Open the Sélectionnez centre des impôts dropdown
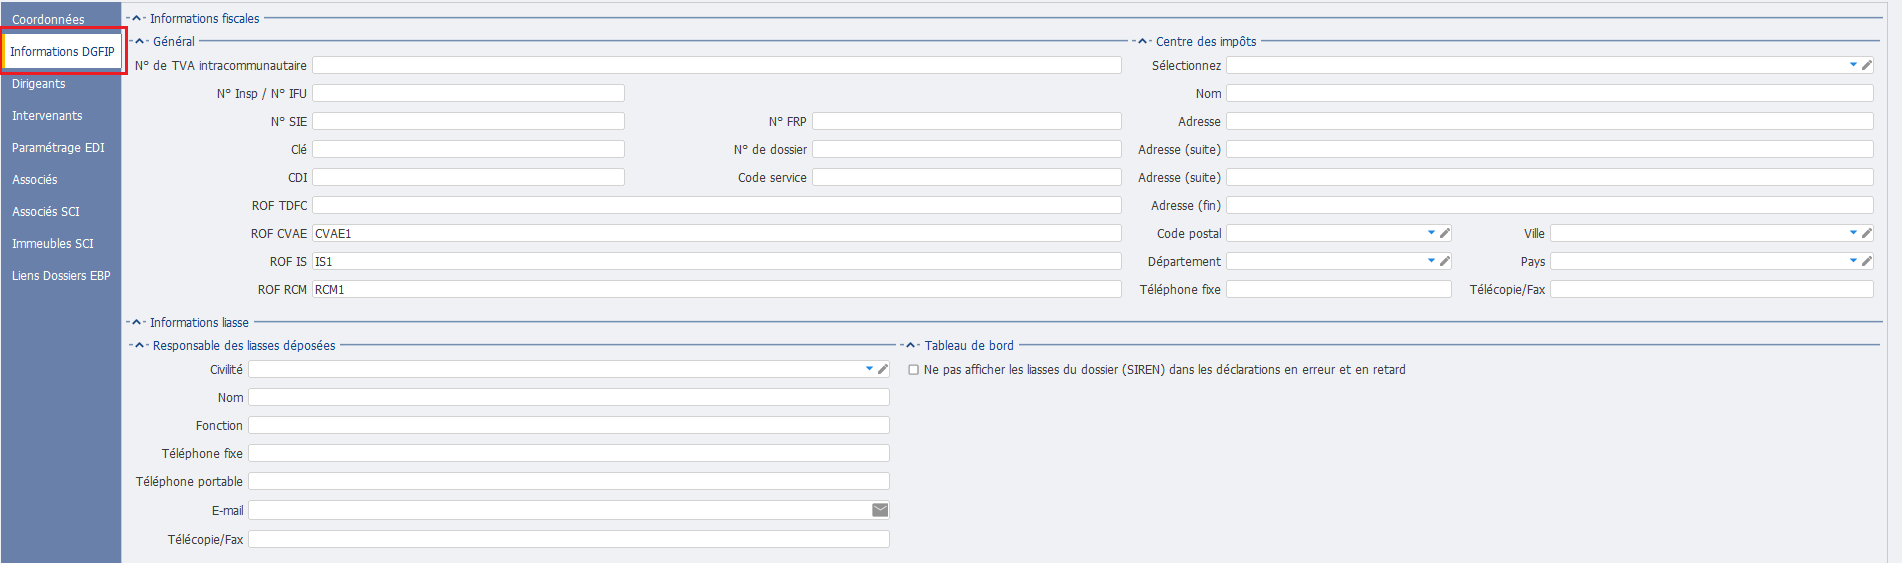The image size is (1902, 563). tap(1853, 65)
